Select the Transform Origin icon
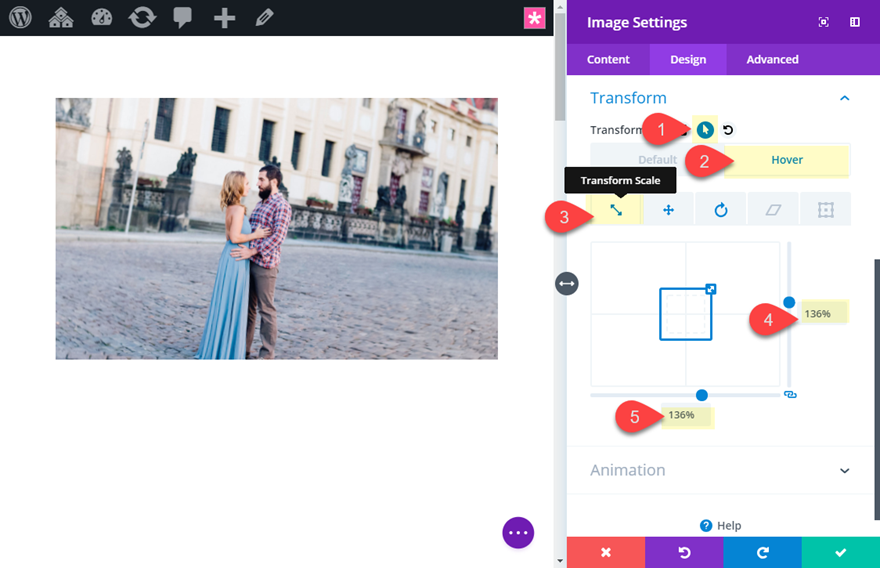The height and width of the screenshot is (568, 880). click(x=825, y=210)
